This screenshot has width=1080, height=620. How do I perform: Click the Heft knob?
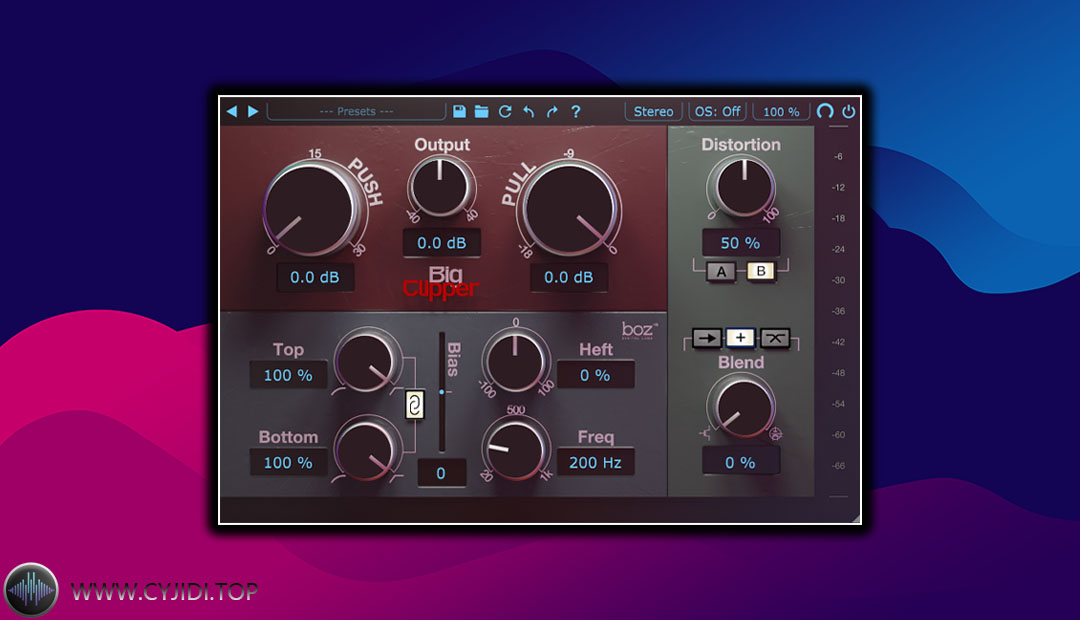pos(515,361)
